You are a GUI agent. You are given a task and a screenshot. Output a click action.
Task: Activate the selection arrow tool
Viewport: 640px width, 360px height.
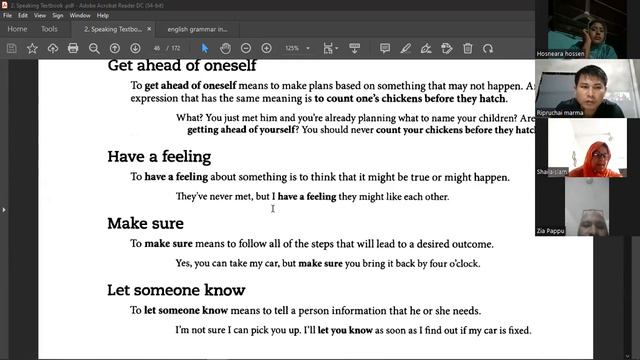[x=205, y=48]
